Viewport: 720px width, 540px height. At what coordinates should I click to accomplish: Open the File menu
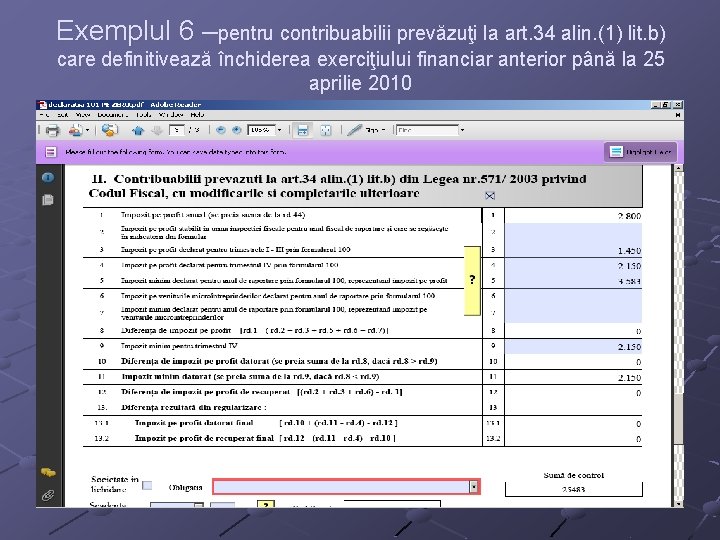(x=45, y=115)
